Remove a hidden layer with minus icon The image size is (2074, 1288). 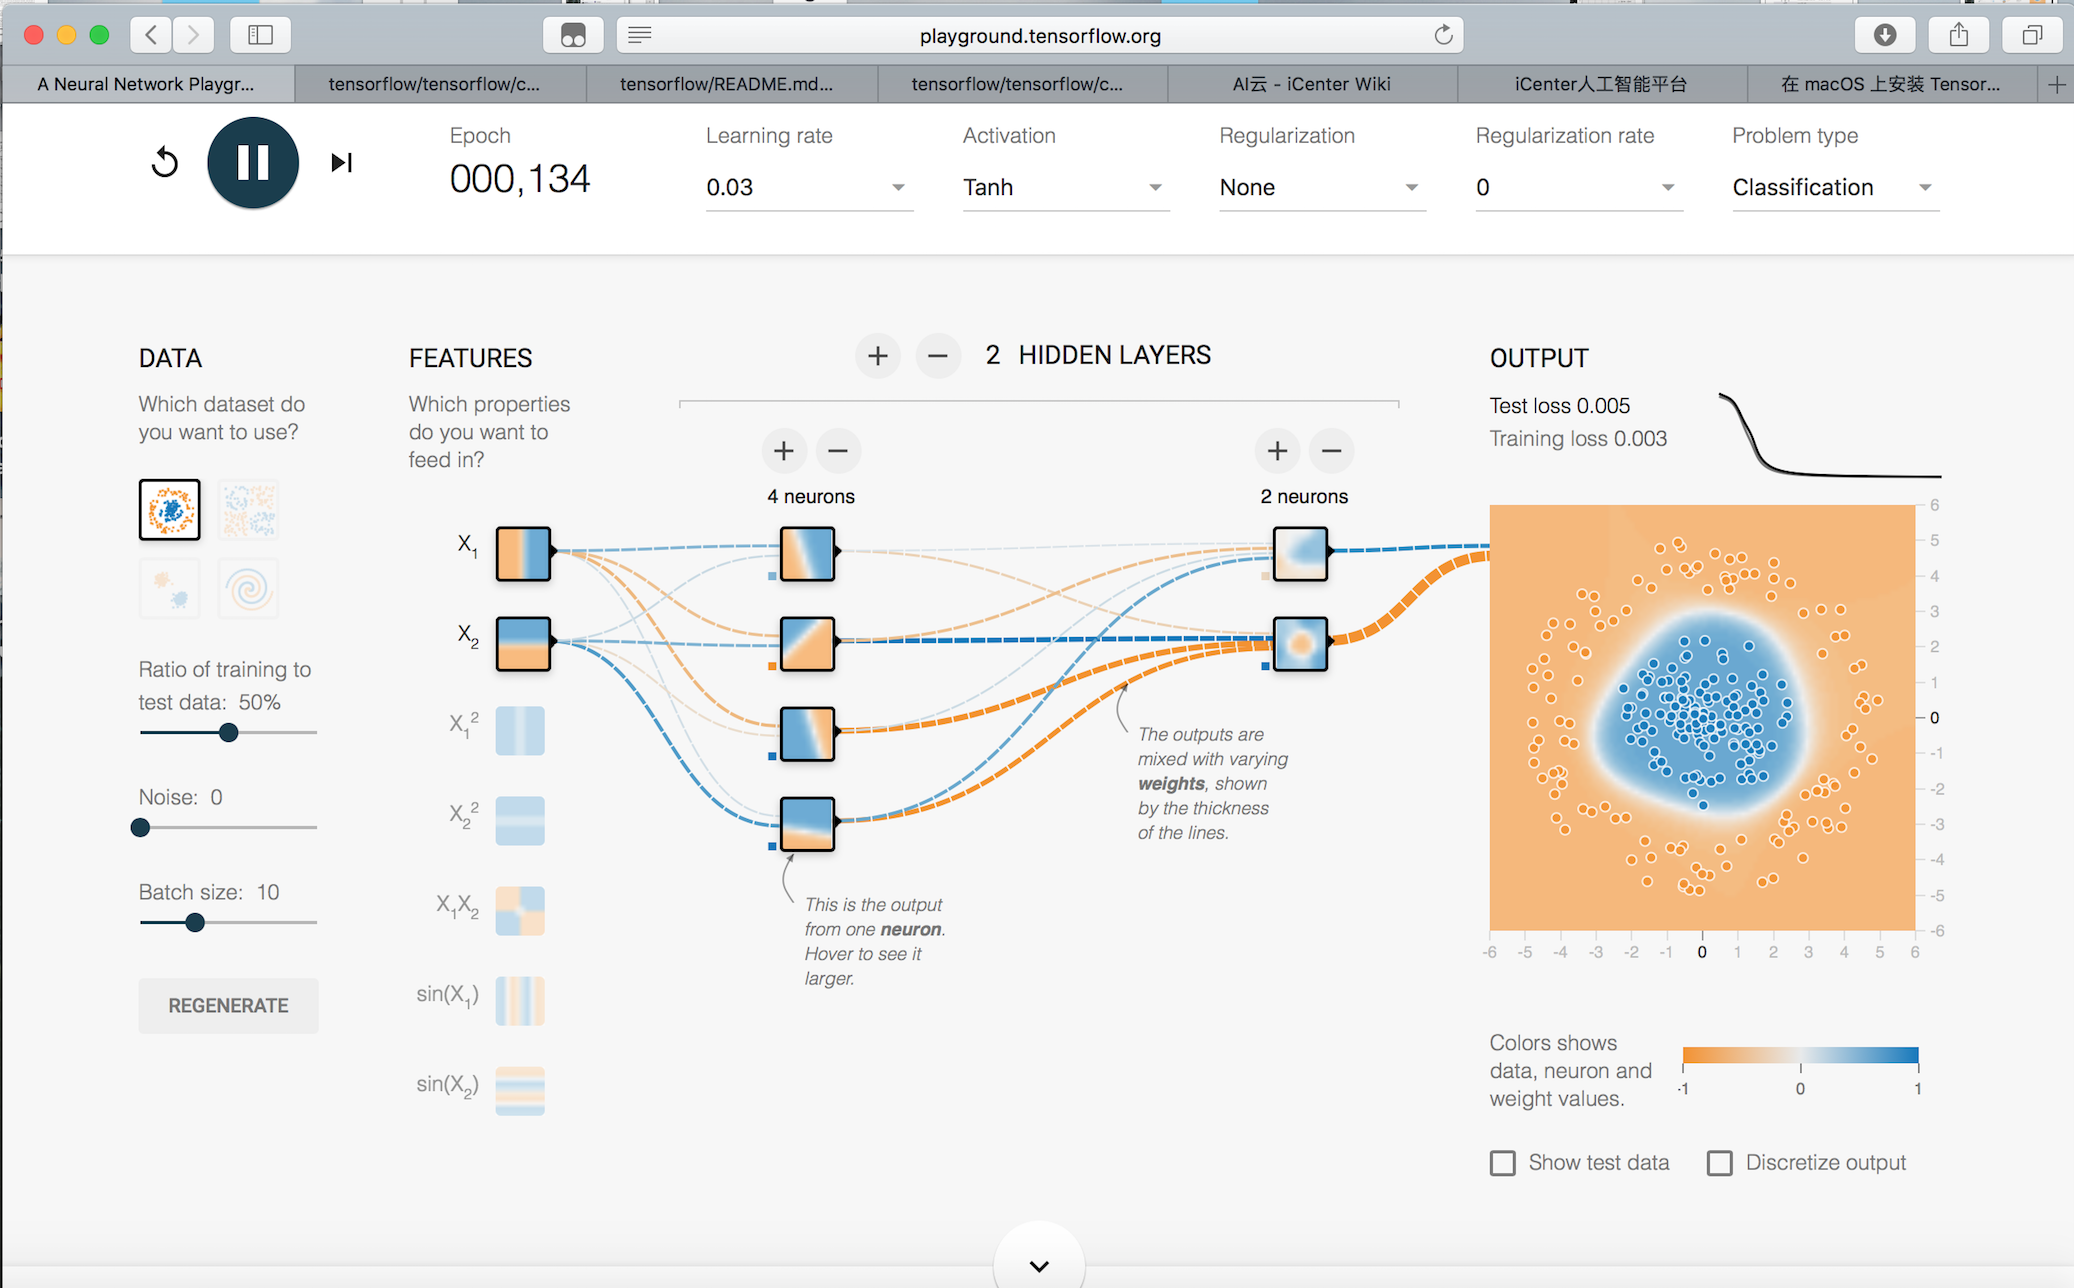938,356
